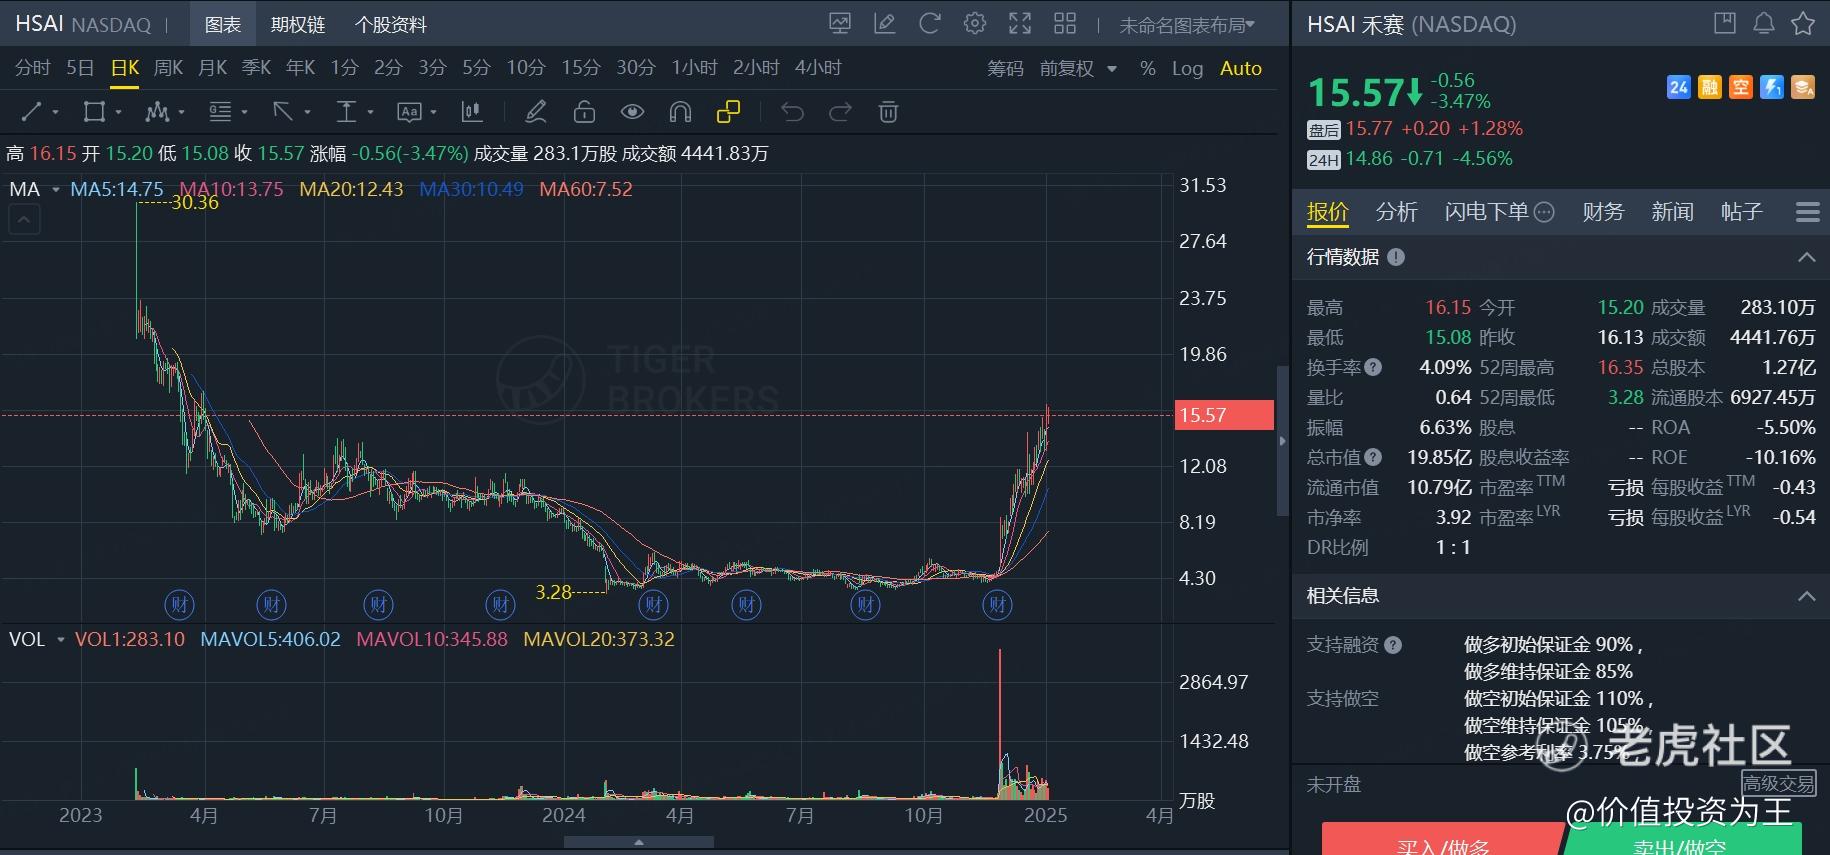
Task: Refresh the chart data
Action: point(930,24)
